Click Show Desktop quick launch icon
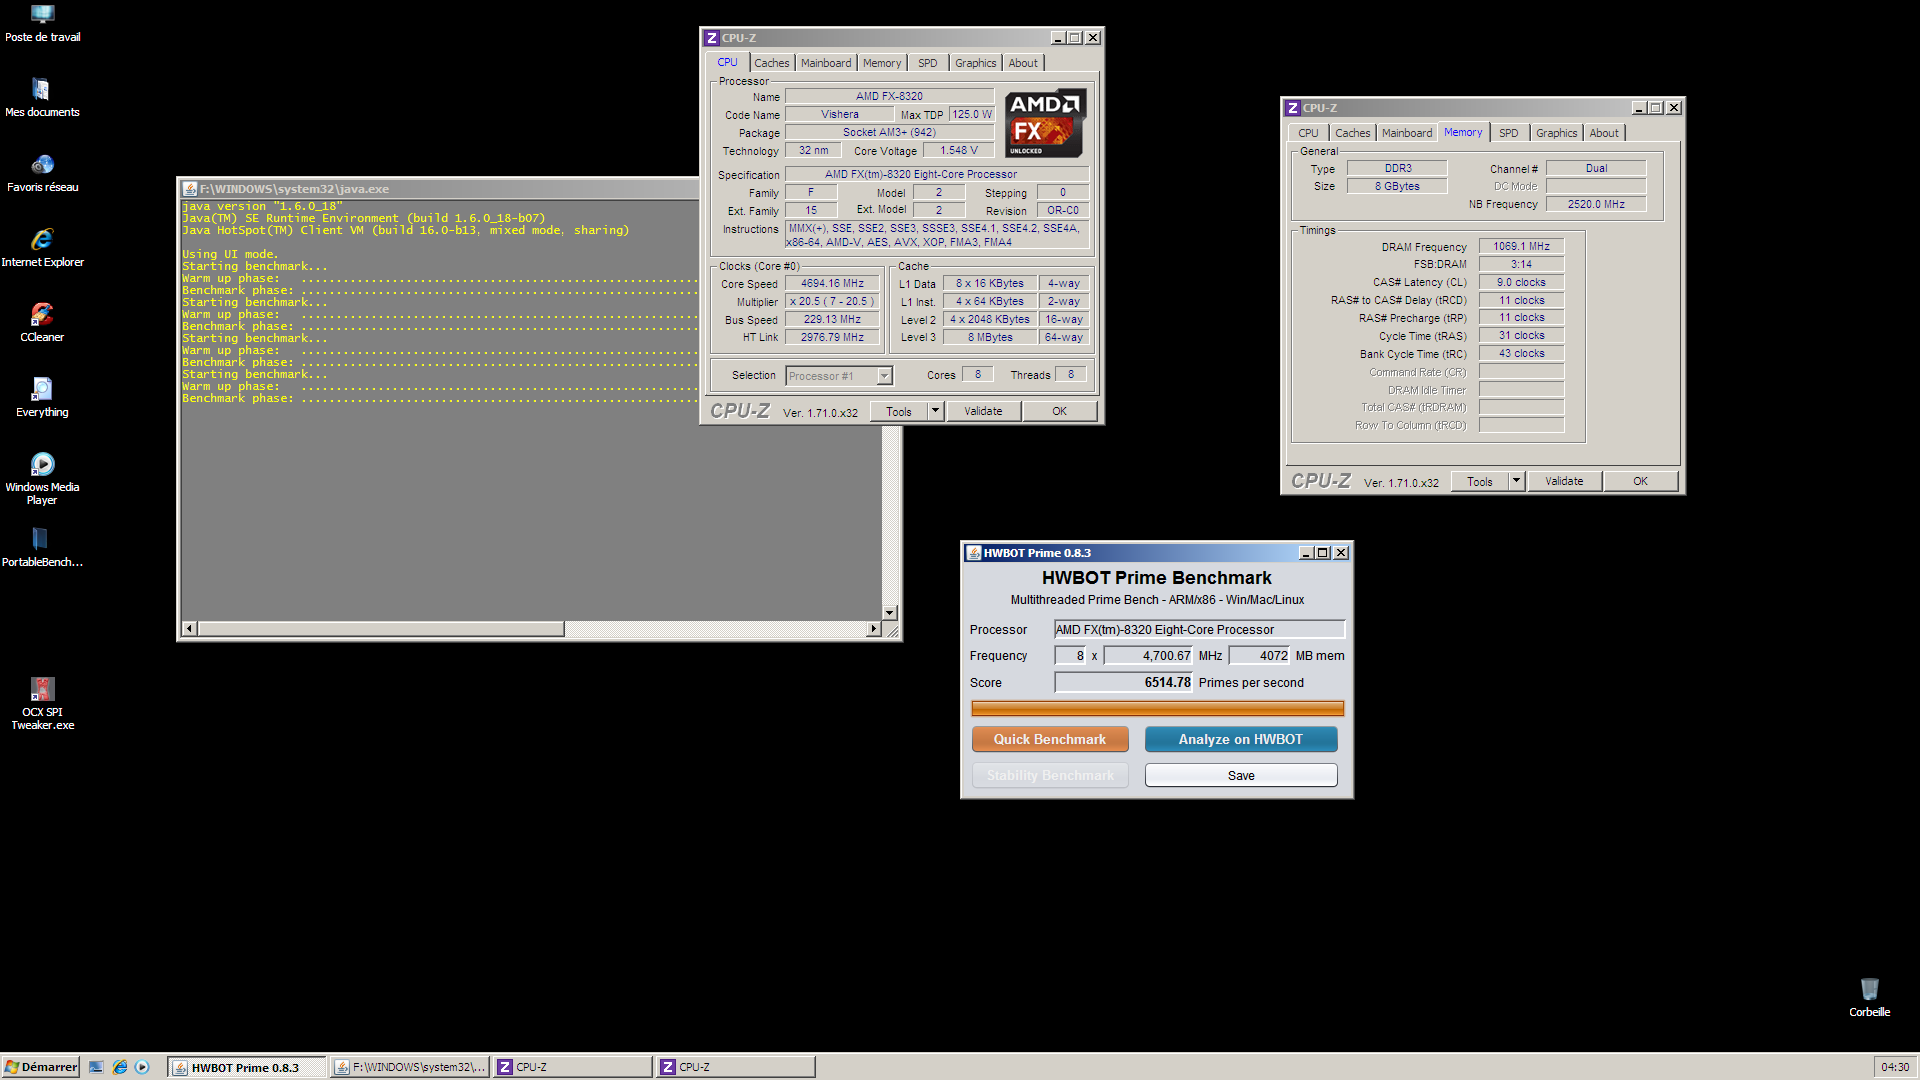 tap(96, 1067)
